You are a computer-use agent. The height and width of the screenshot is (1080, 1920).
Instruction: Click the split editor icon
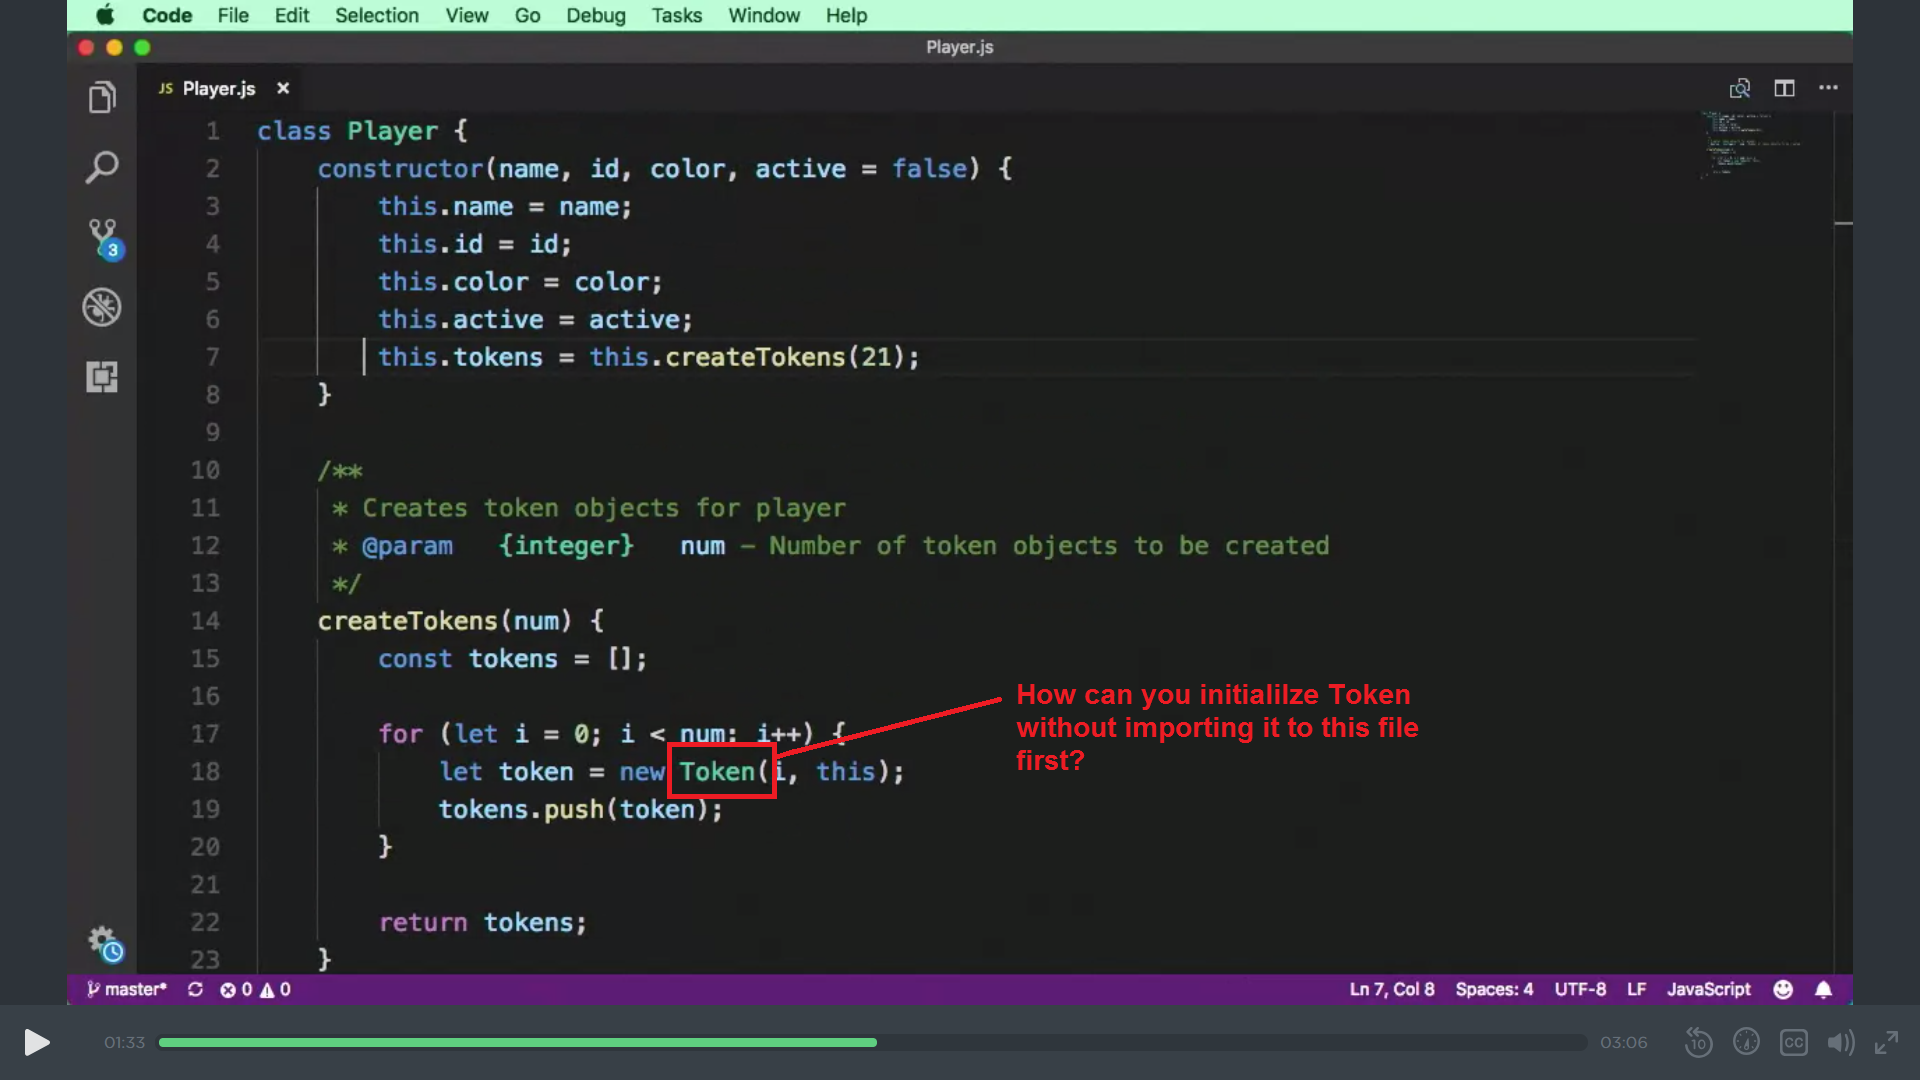[1784, 88]
